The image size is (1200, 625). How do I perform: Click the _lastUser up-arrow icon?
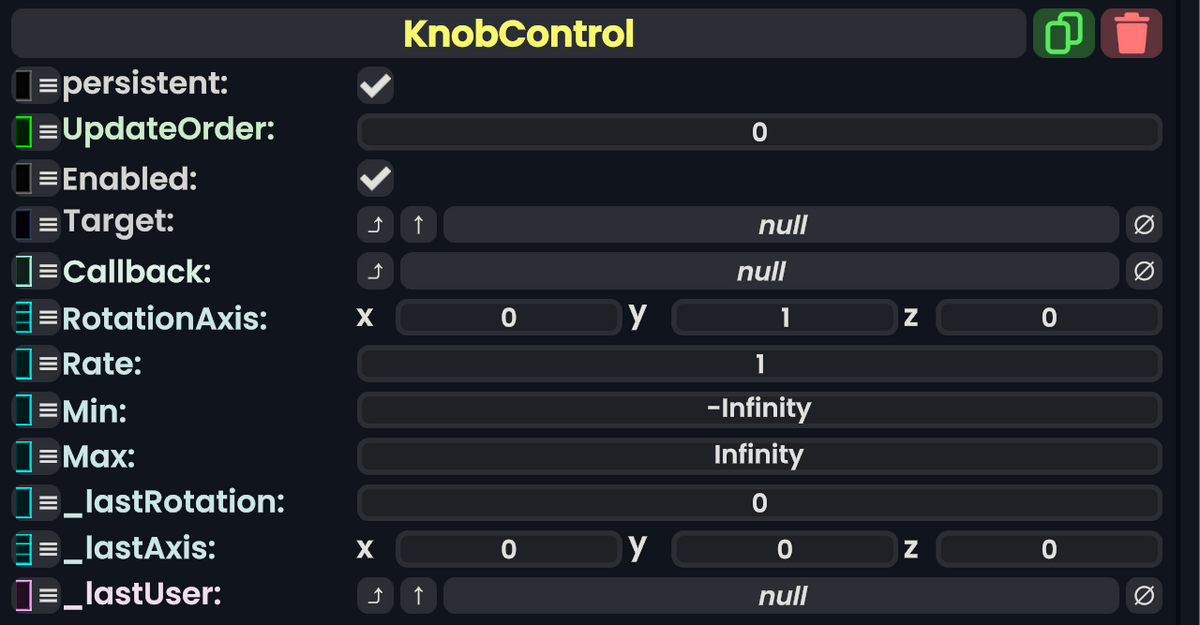point(418,595)
